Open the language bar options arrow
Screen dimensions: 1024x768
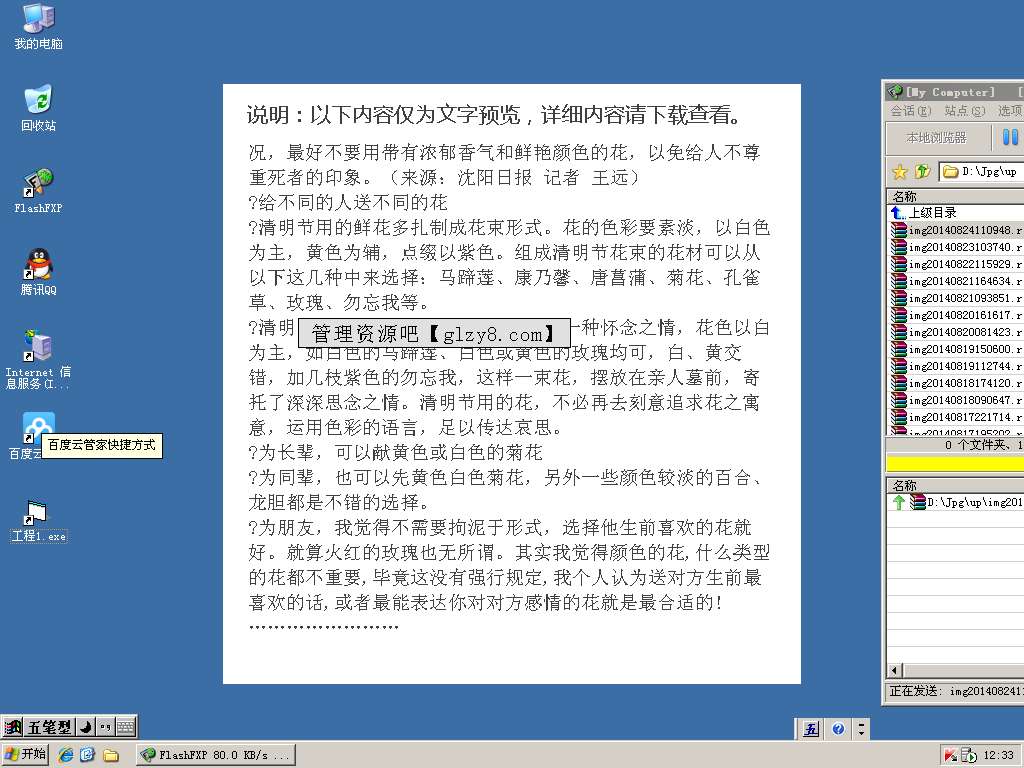pyautogui.click(x=861, y=729)
